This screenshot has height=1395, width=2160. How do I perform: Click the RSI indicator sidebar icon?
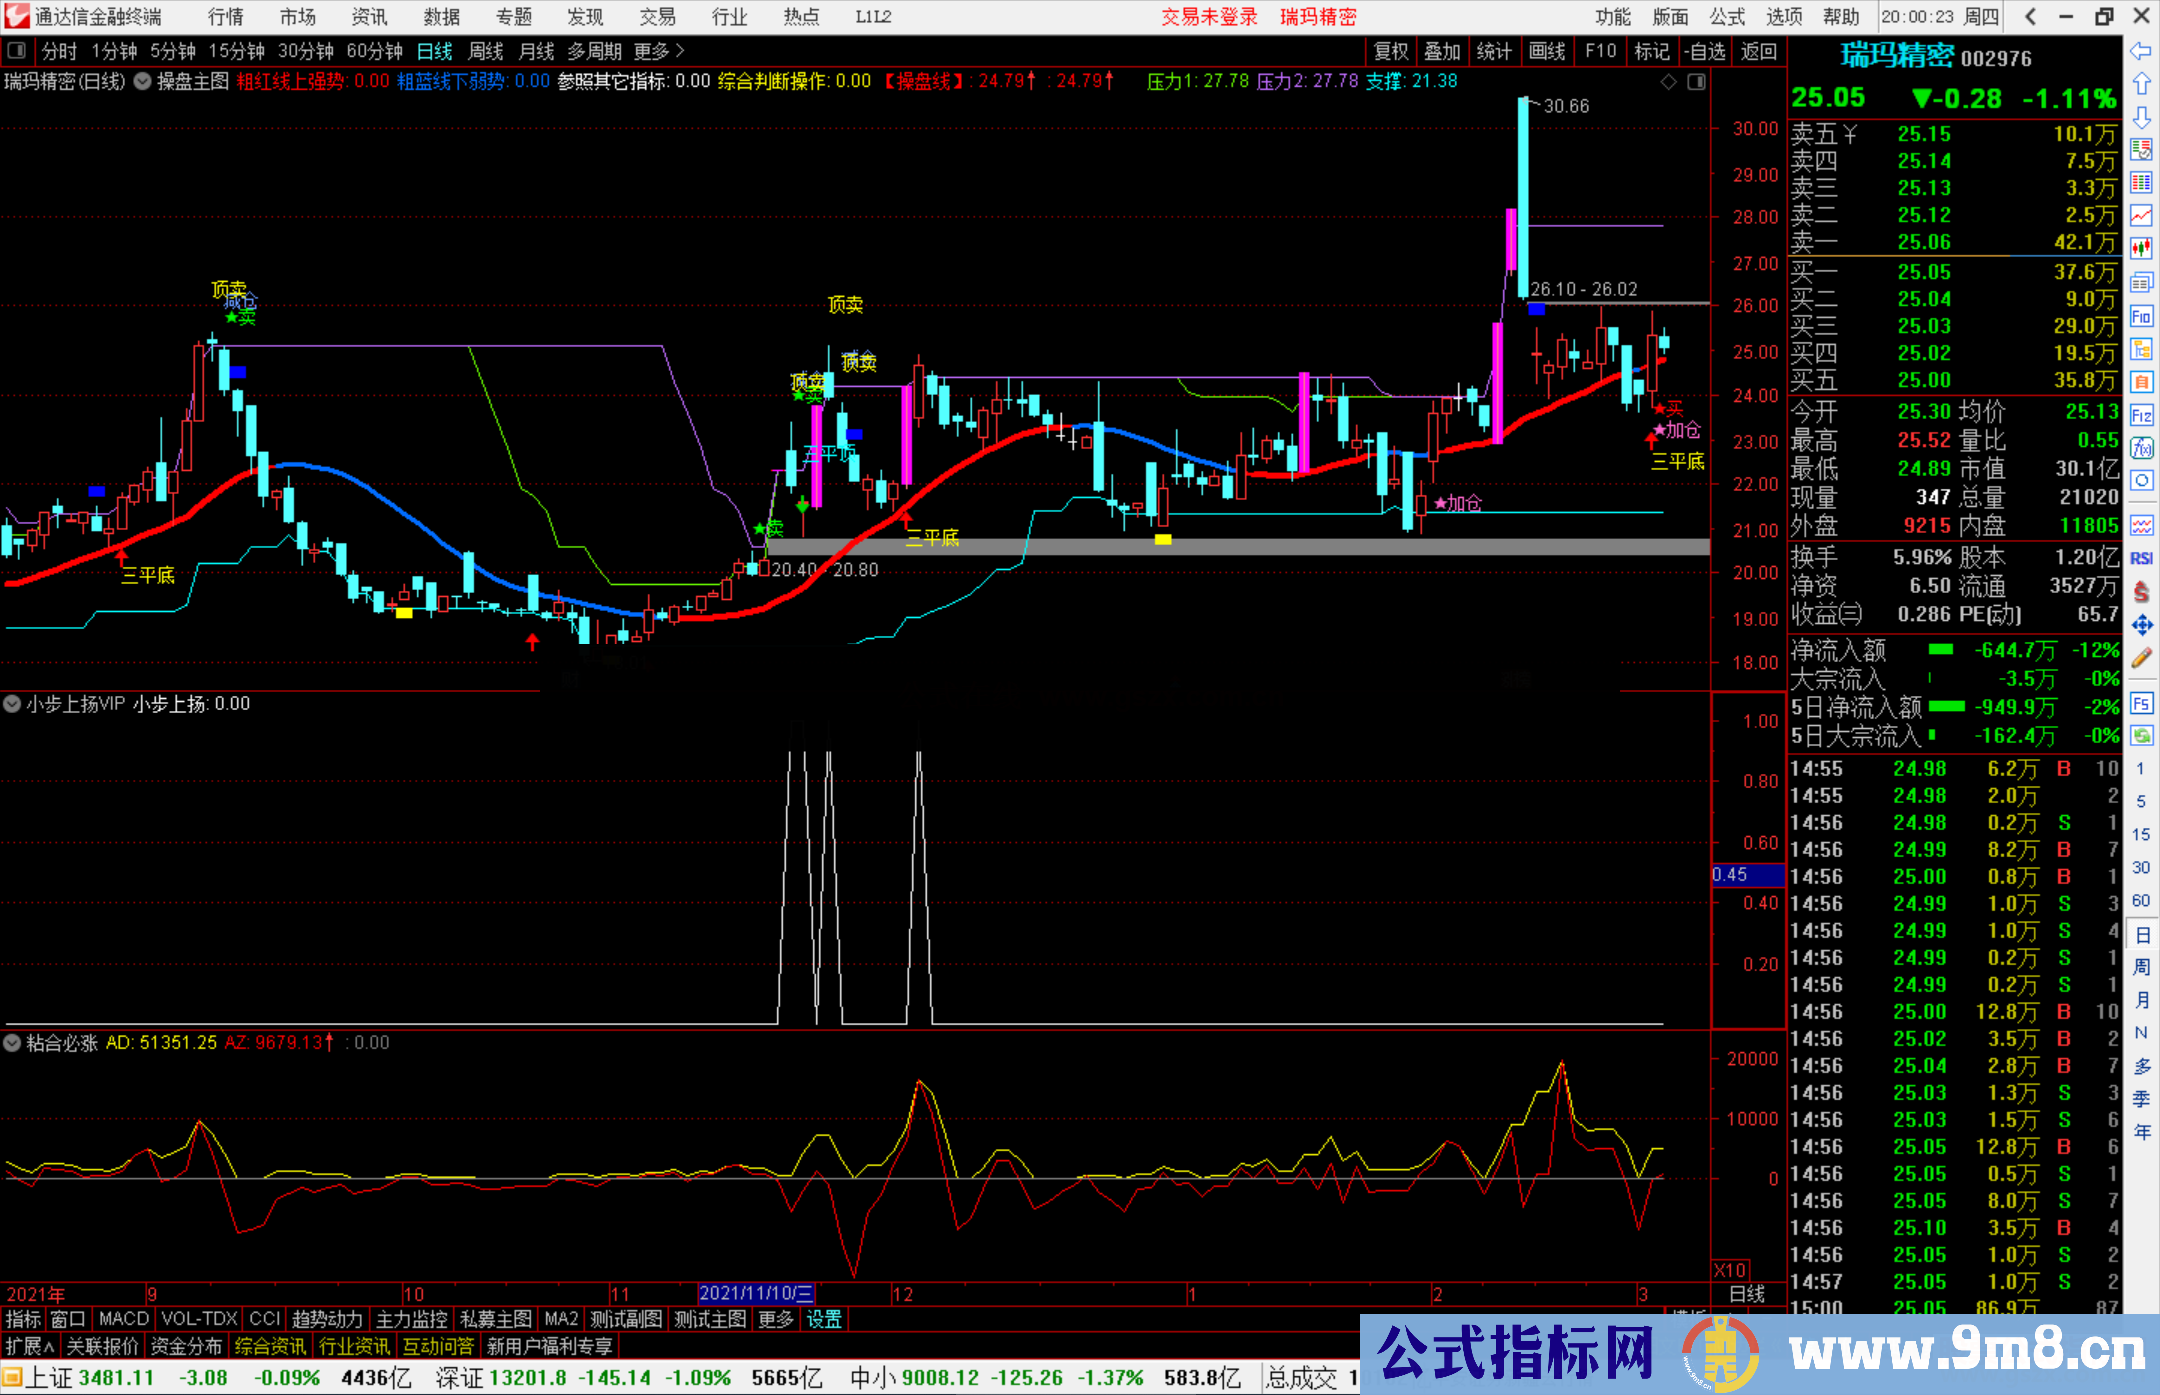tap(2141, 558)
